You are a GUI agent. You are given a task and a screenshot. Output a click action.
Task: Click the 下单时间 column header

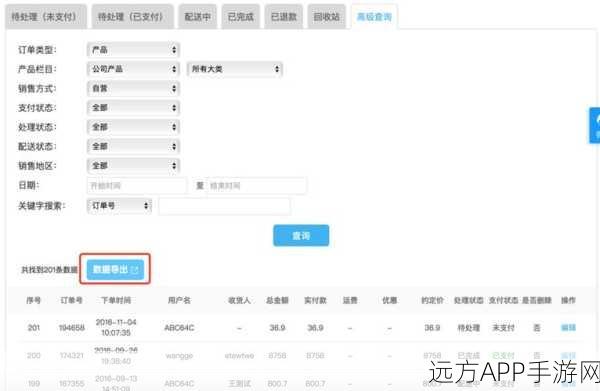tap(116, 300)
